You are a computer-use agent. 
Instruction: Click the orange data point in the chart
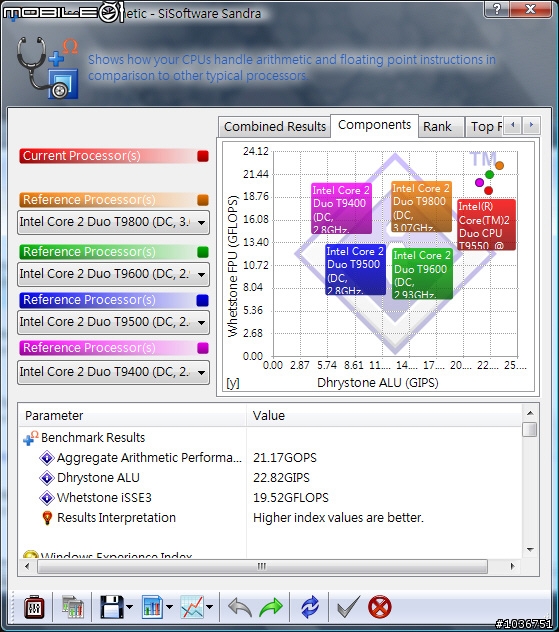(499, 165)
